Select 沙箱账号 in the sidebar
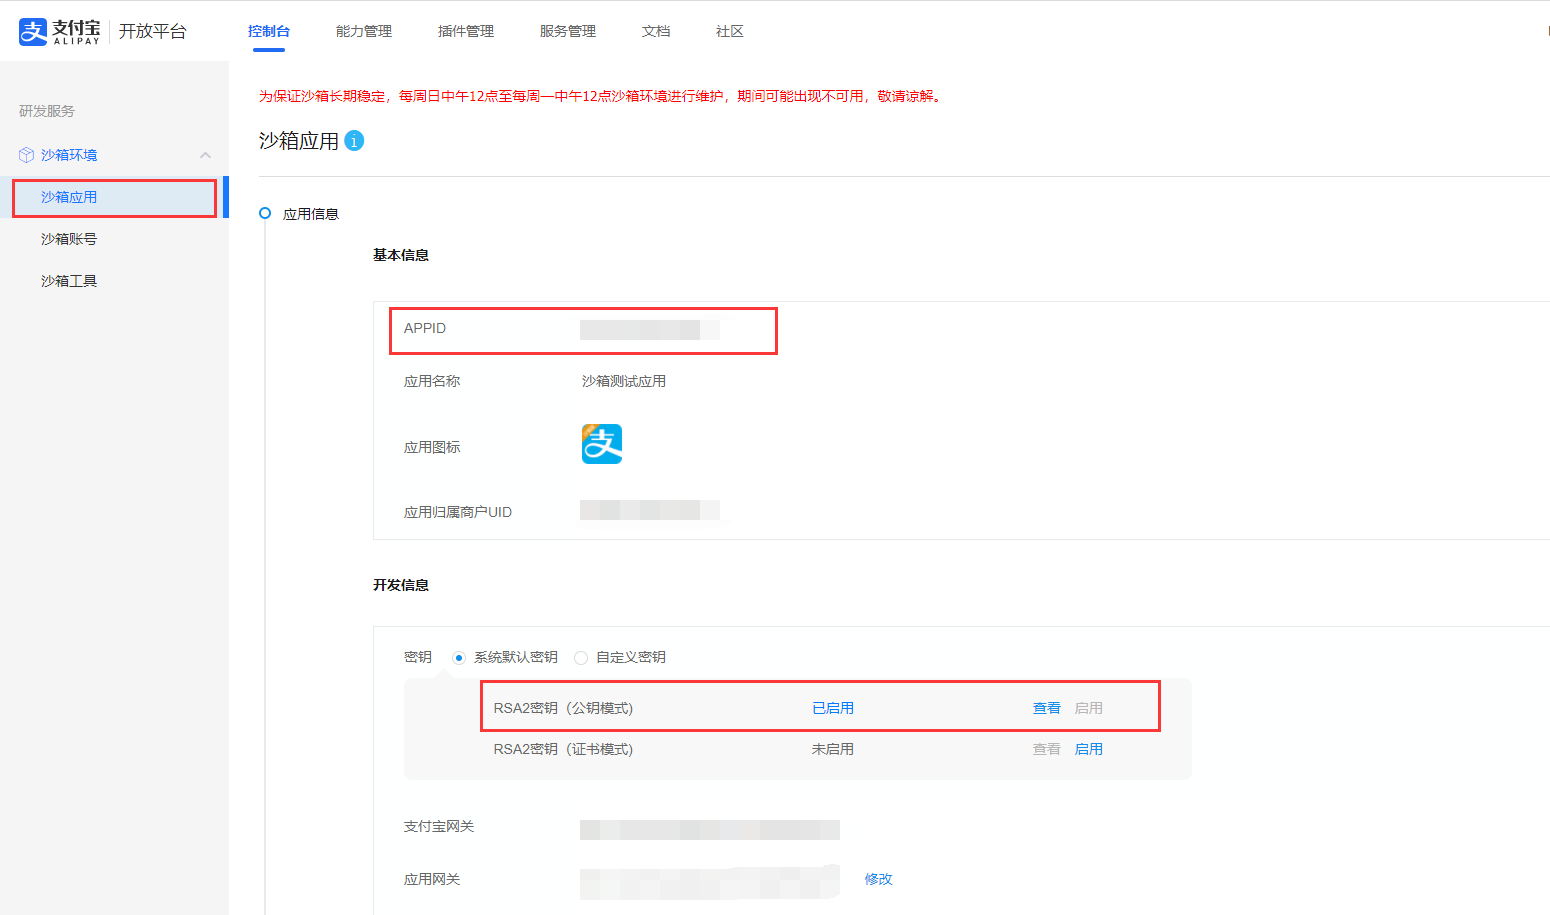This screenshot has width=1550, height=915. pyautogui.click(x=68, y=239)
